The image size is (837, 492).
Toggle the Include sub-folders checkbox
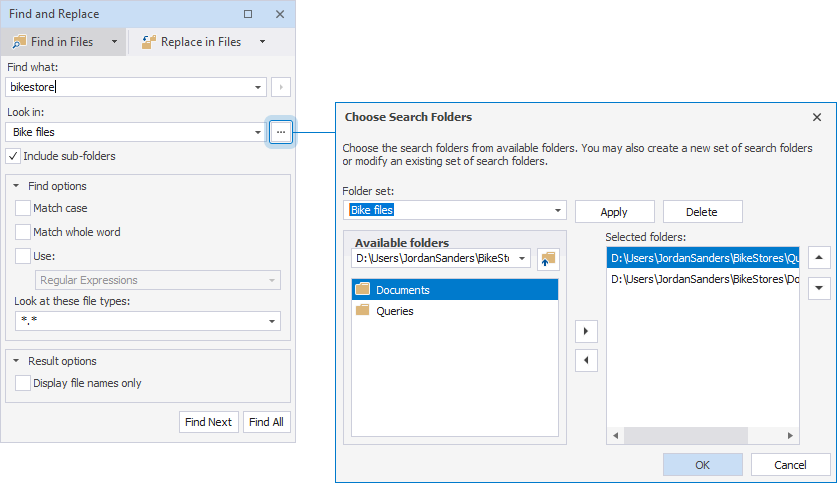coord(13,156)
